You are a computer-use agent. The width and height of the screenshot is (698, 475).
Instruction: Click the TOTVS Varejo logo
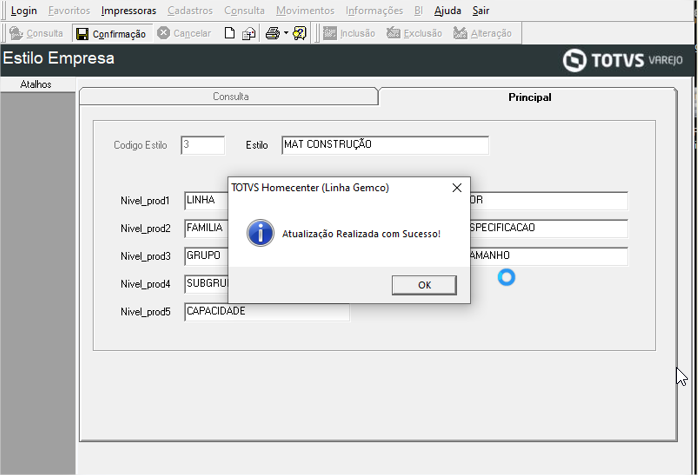622,60
